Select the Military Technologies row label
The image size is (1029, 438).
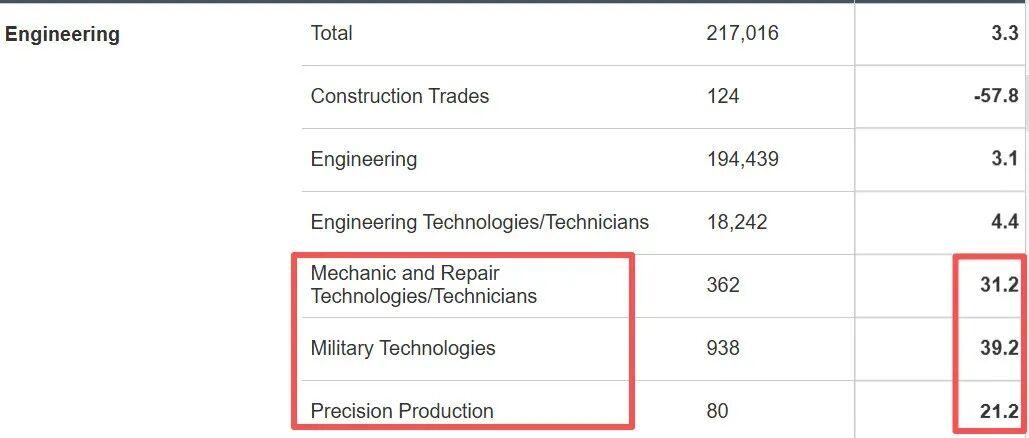point(403,348)
